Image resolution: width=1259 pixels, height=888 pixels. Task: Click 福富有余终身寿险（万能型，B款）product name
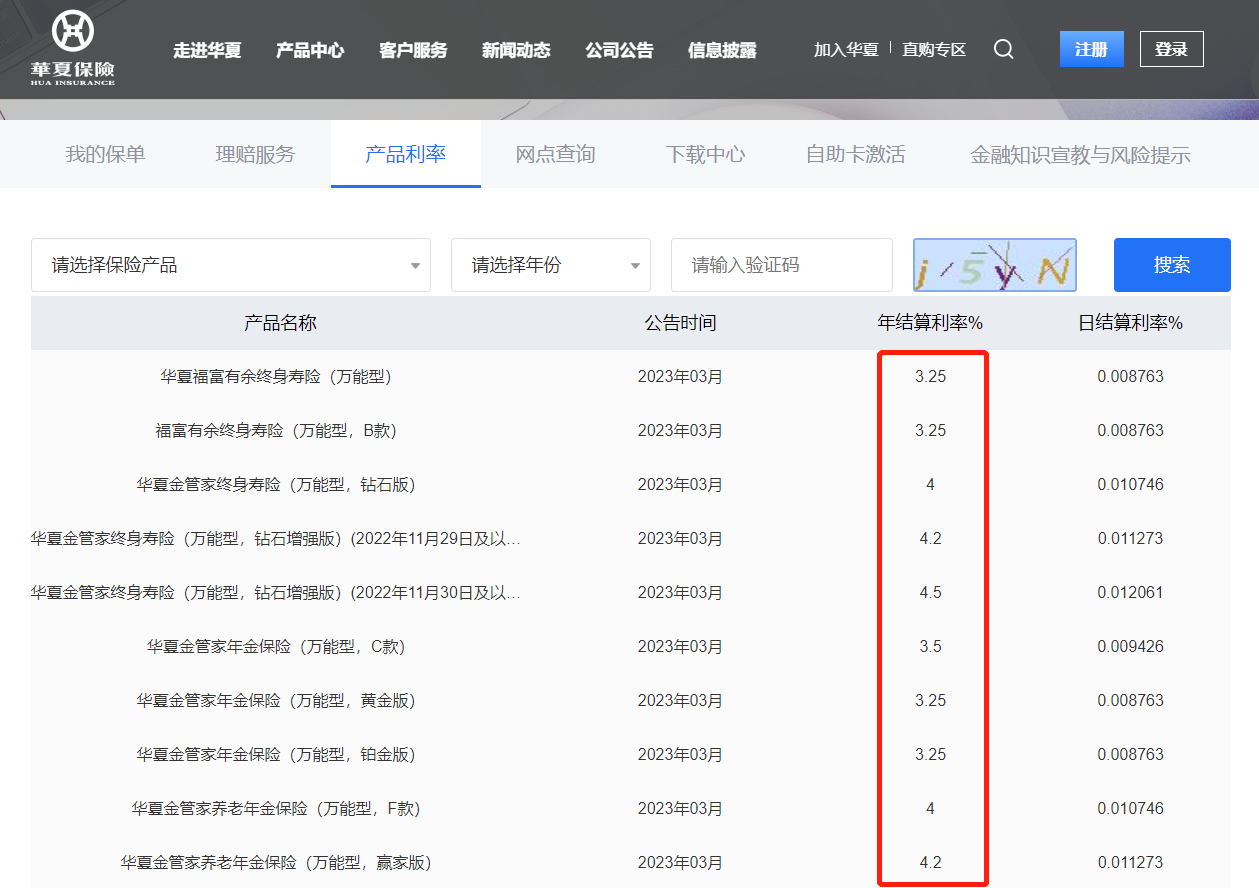(x=276, y=431)
